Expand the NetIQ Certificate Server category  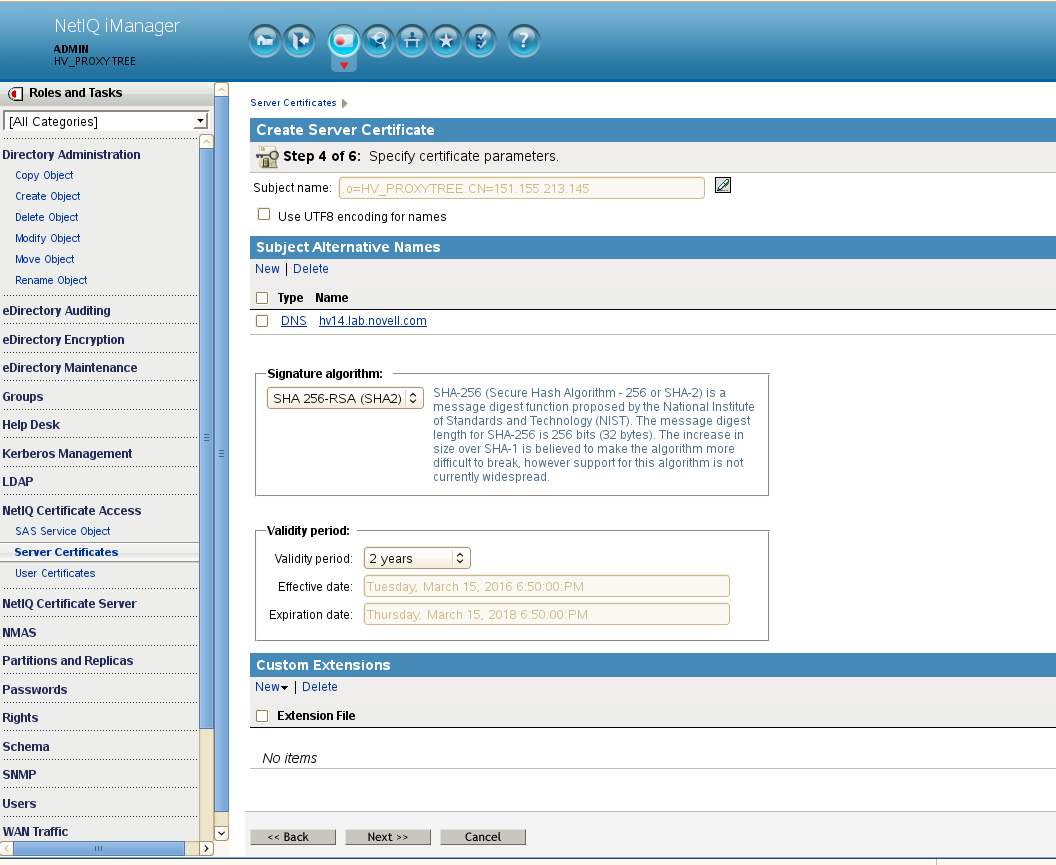pyautogui.click(x=69, y=604)
